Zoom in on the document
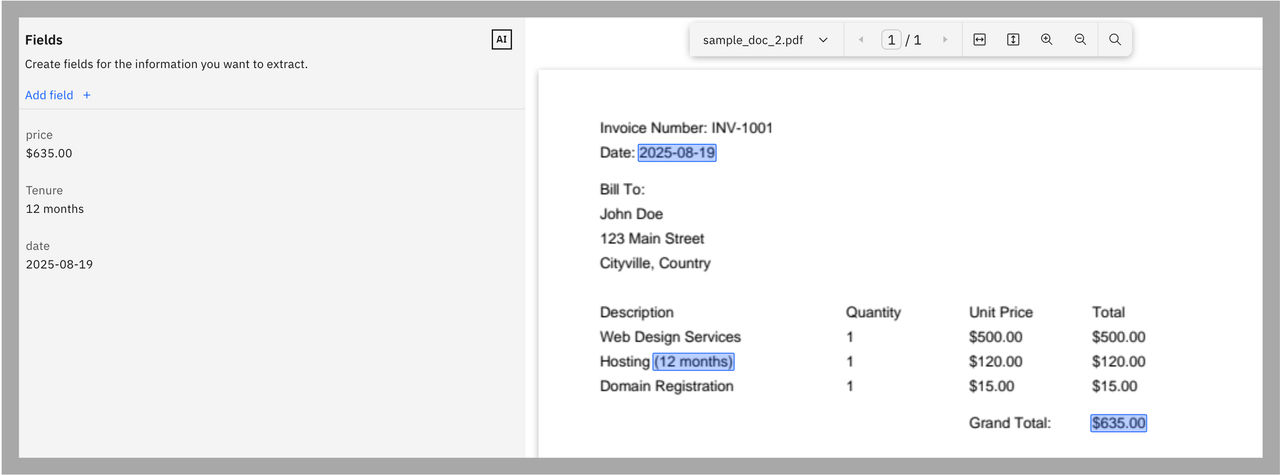The height and width of the screenshot is (475, 1280). click(x=1047, y=40)
